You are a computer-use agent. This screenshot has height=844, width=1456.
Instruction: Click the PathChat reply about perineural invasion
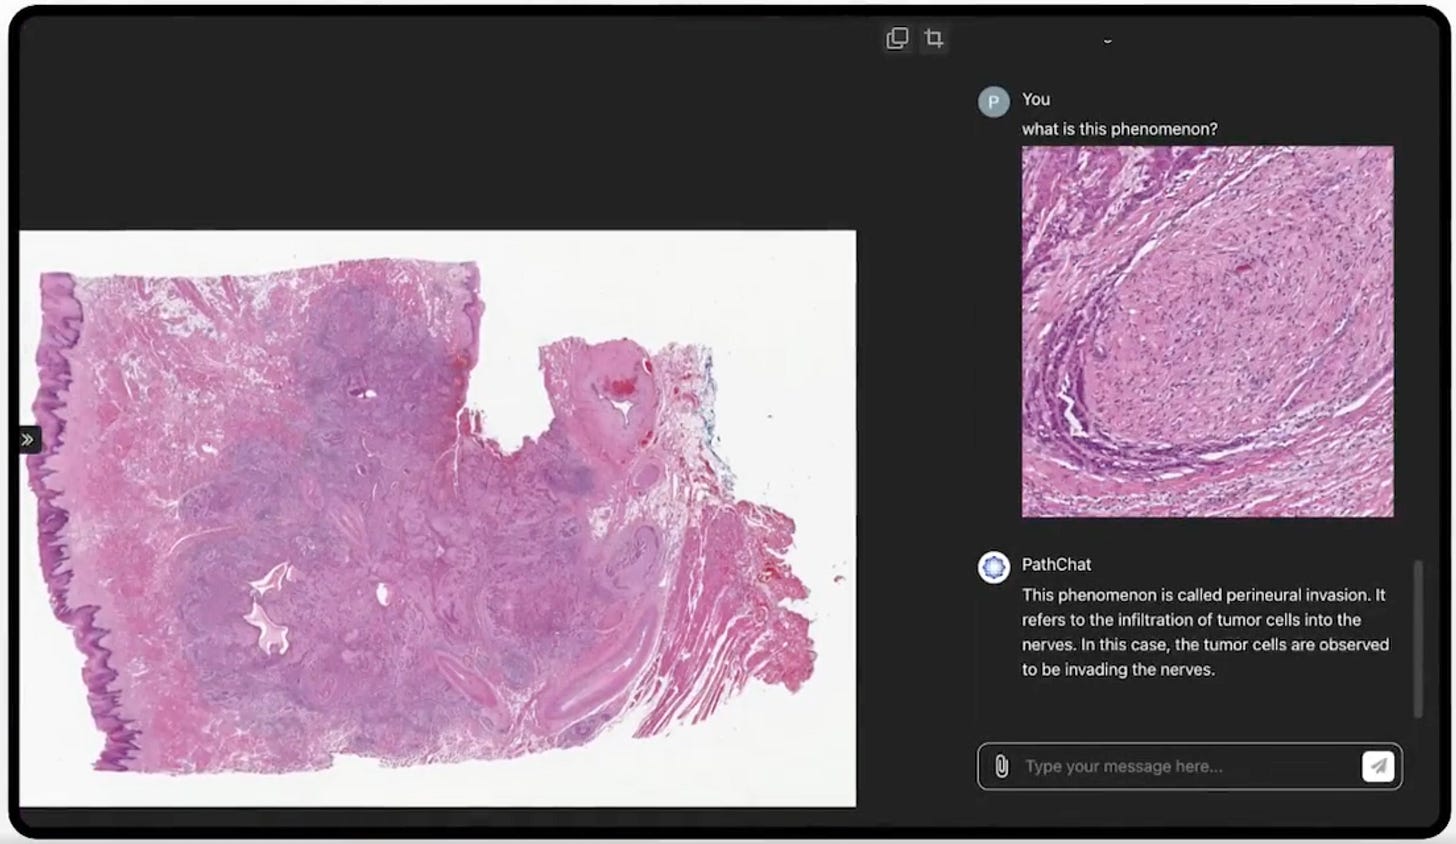point(1205,632)
